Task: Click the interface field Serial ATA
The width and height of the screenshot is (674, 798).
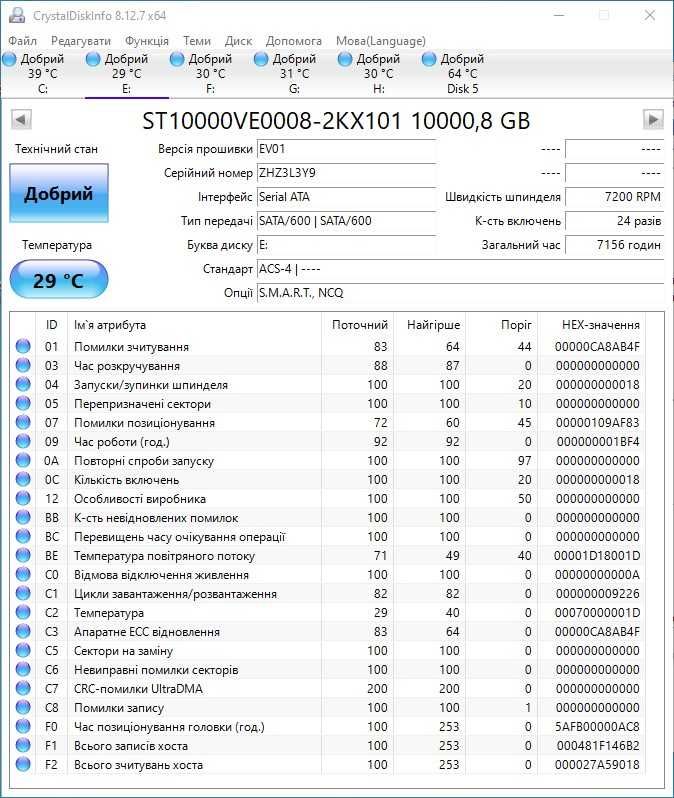Action: tap(346, 197)
